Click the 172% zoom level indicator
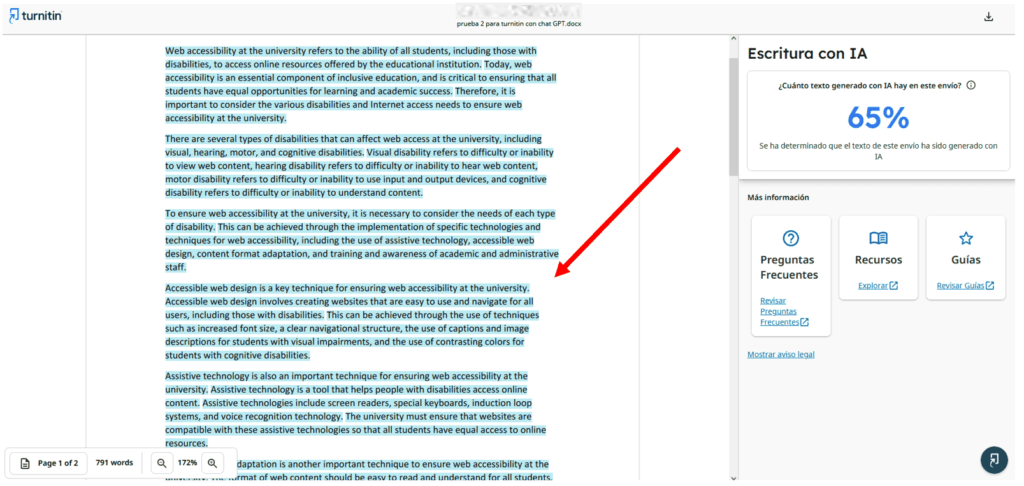Viewport: 1024px width, 486px height. [187, 463]
